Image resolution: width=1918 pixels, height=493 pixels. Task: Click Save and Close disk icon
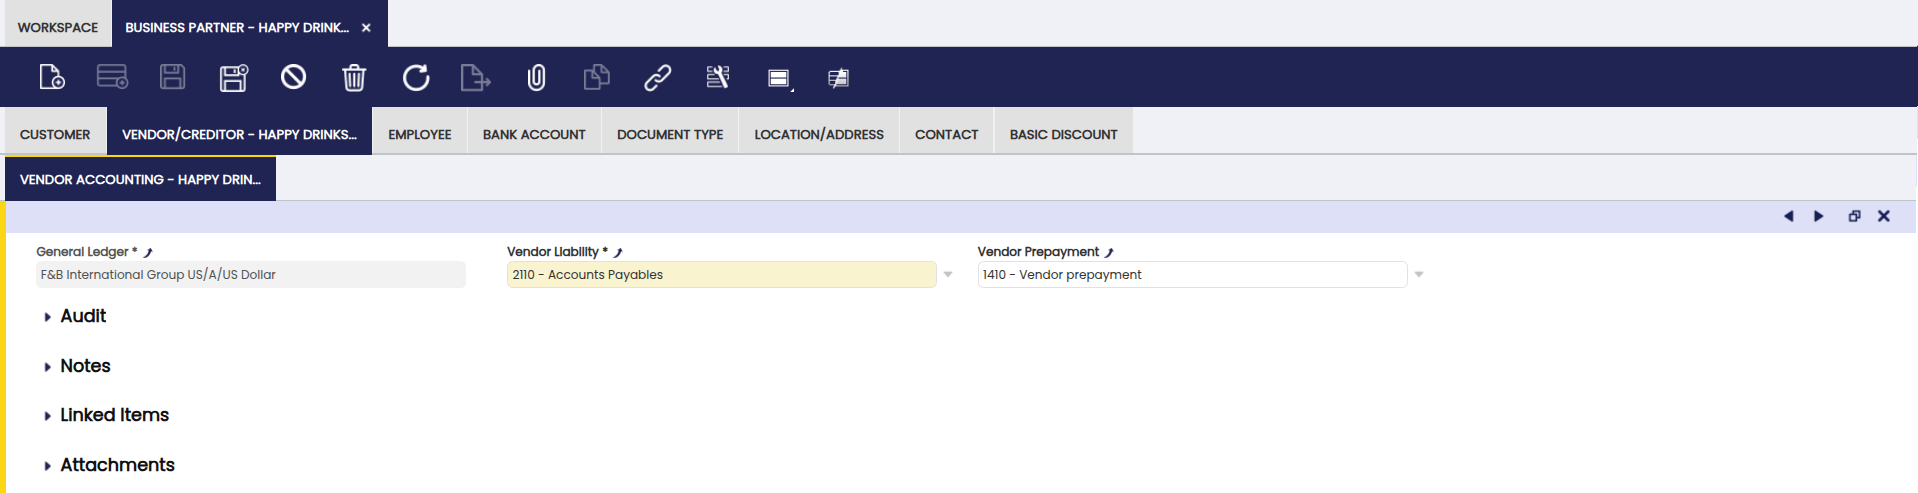click(233, 77)
